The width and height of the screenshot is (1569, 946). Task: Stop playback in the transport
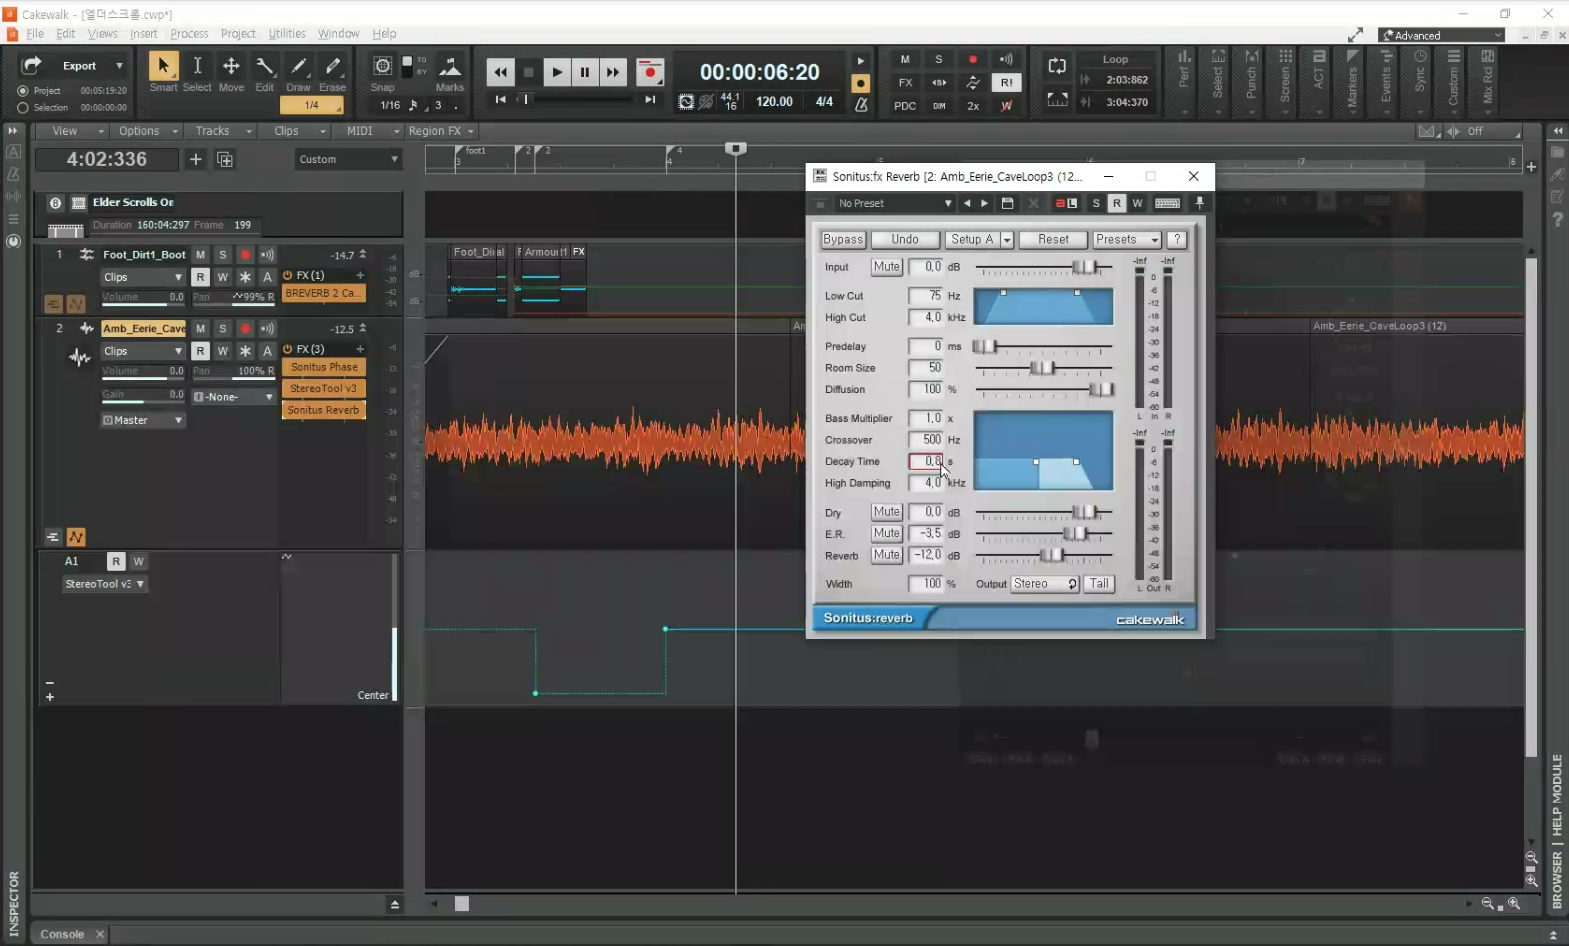[x=528, y=72]
